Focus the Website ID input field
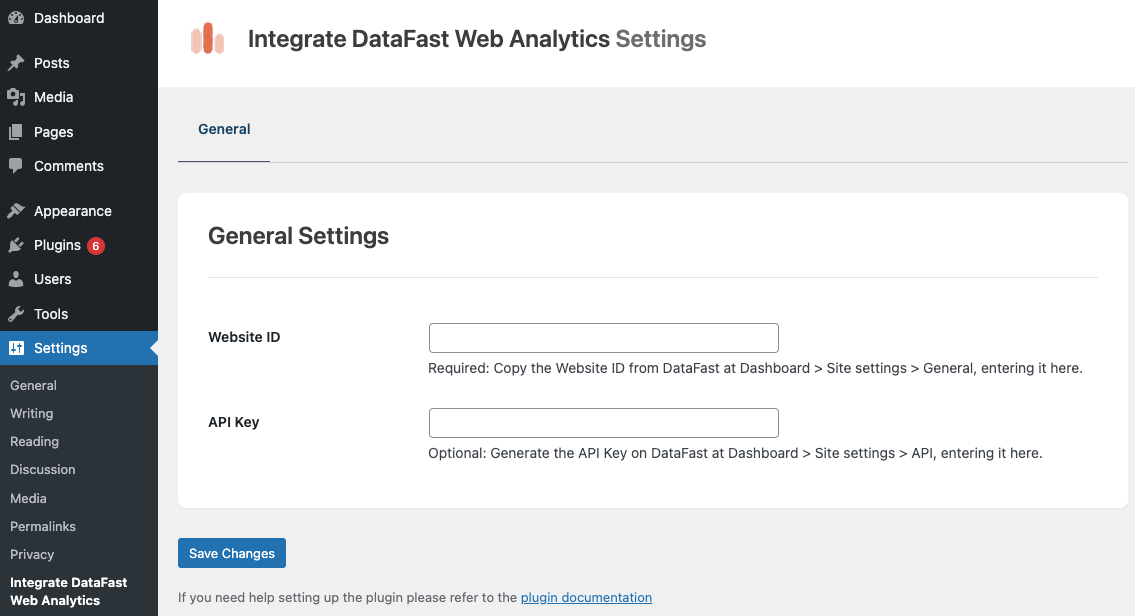The height and width of the screenshot is (616, 1135). coord(603,338)
